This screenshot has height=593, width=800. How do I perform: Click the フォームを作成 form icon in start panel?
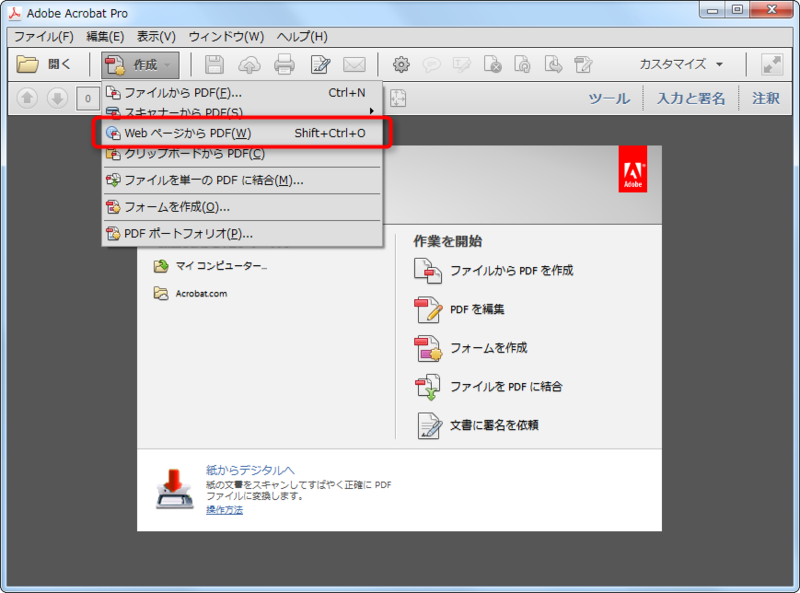pos(428,349)
